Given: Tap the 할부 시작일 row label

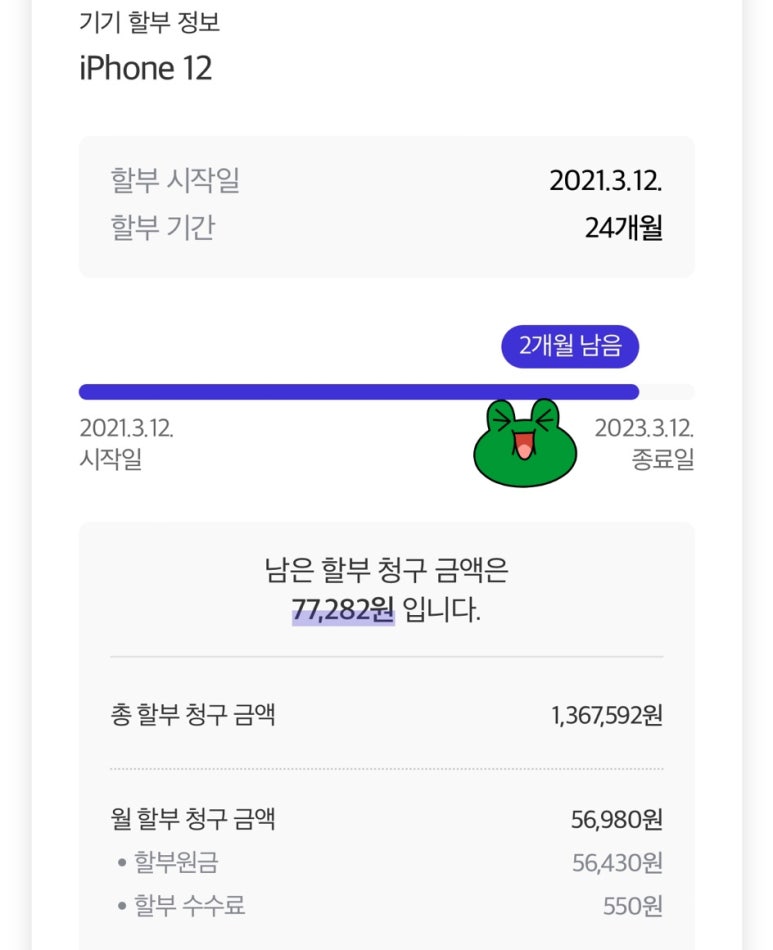Looking at the screenshot, I should click(x=175, y=180).
